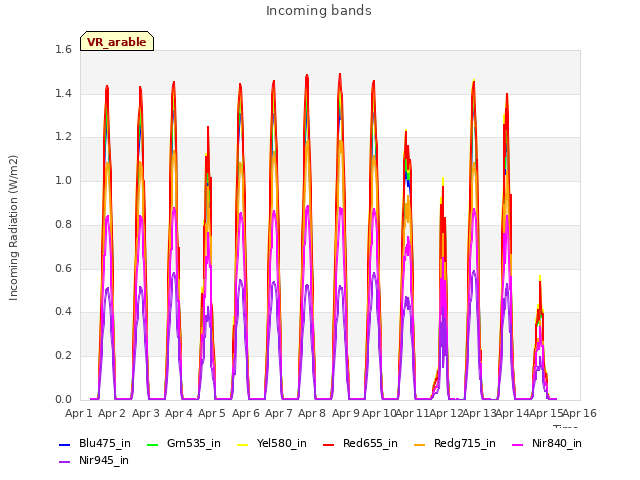Click the Apr 6 x-axis tick label

(246, 413)
